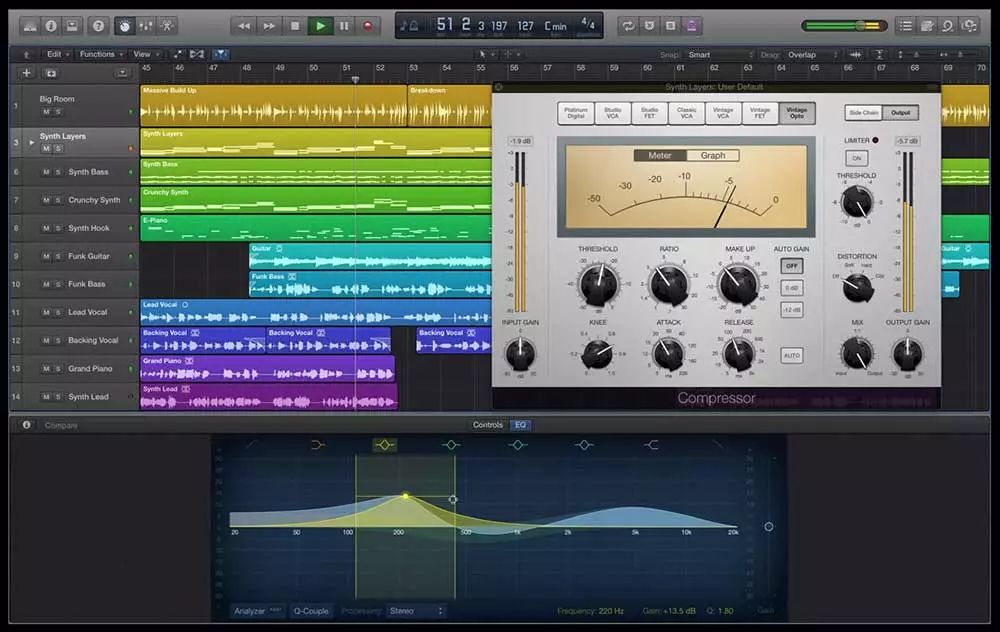Select the low shelf EQ band icon
Screen dimensions: 1000x632
point(319,444)
